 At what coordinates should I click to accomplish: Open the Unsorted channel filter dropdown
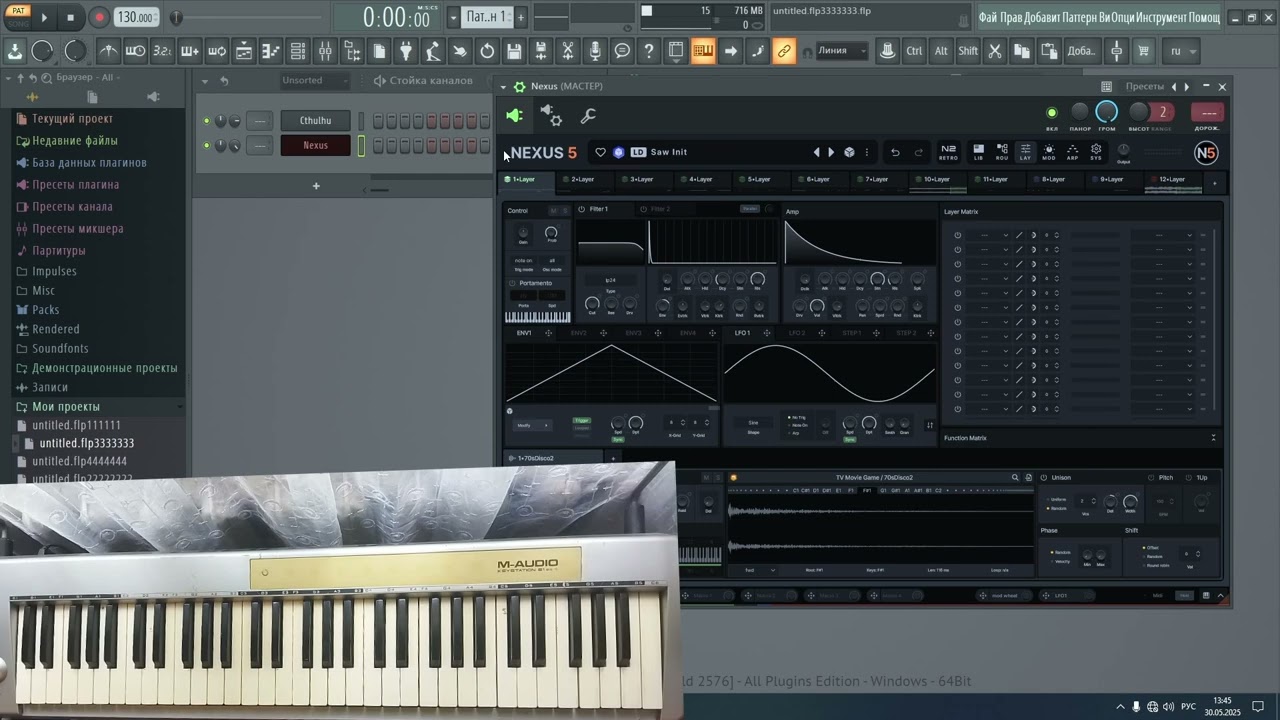click(x=313, y=80)
